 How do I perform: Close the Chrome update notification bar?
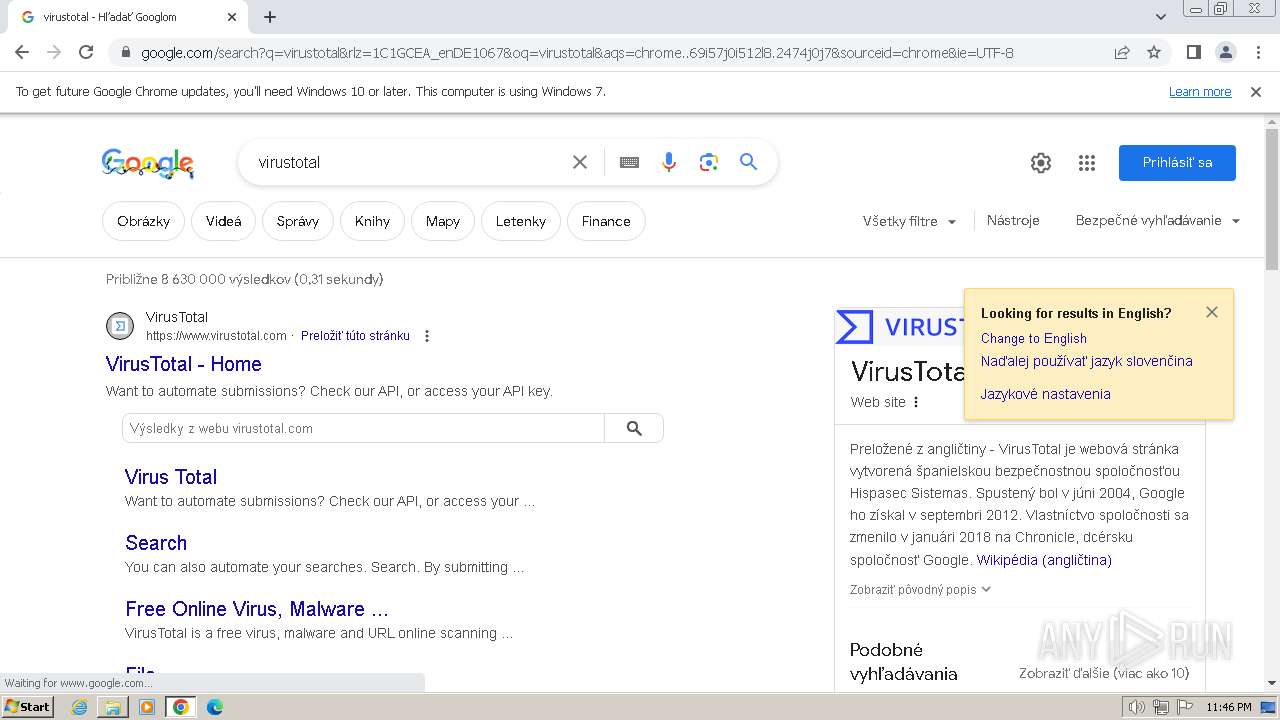coord(1256,92)
